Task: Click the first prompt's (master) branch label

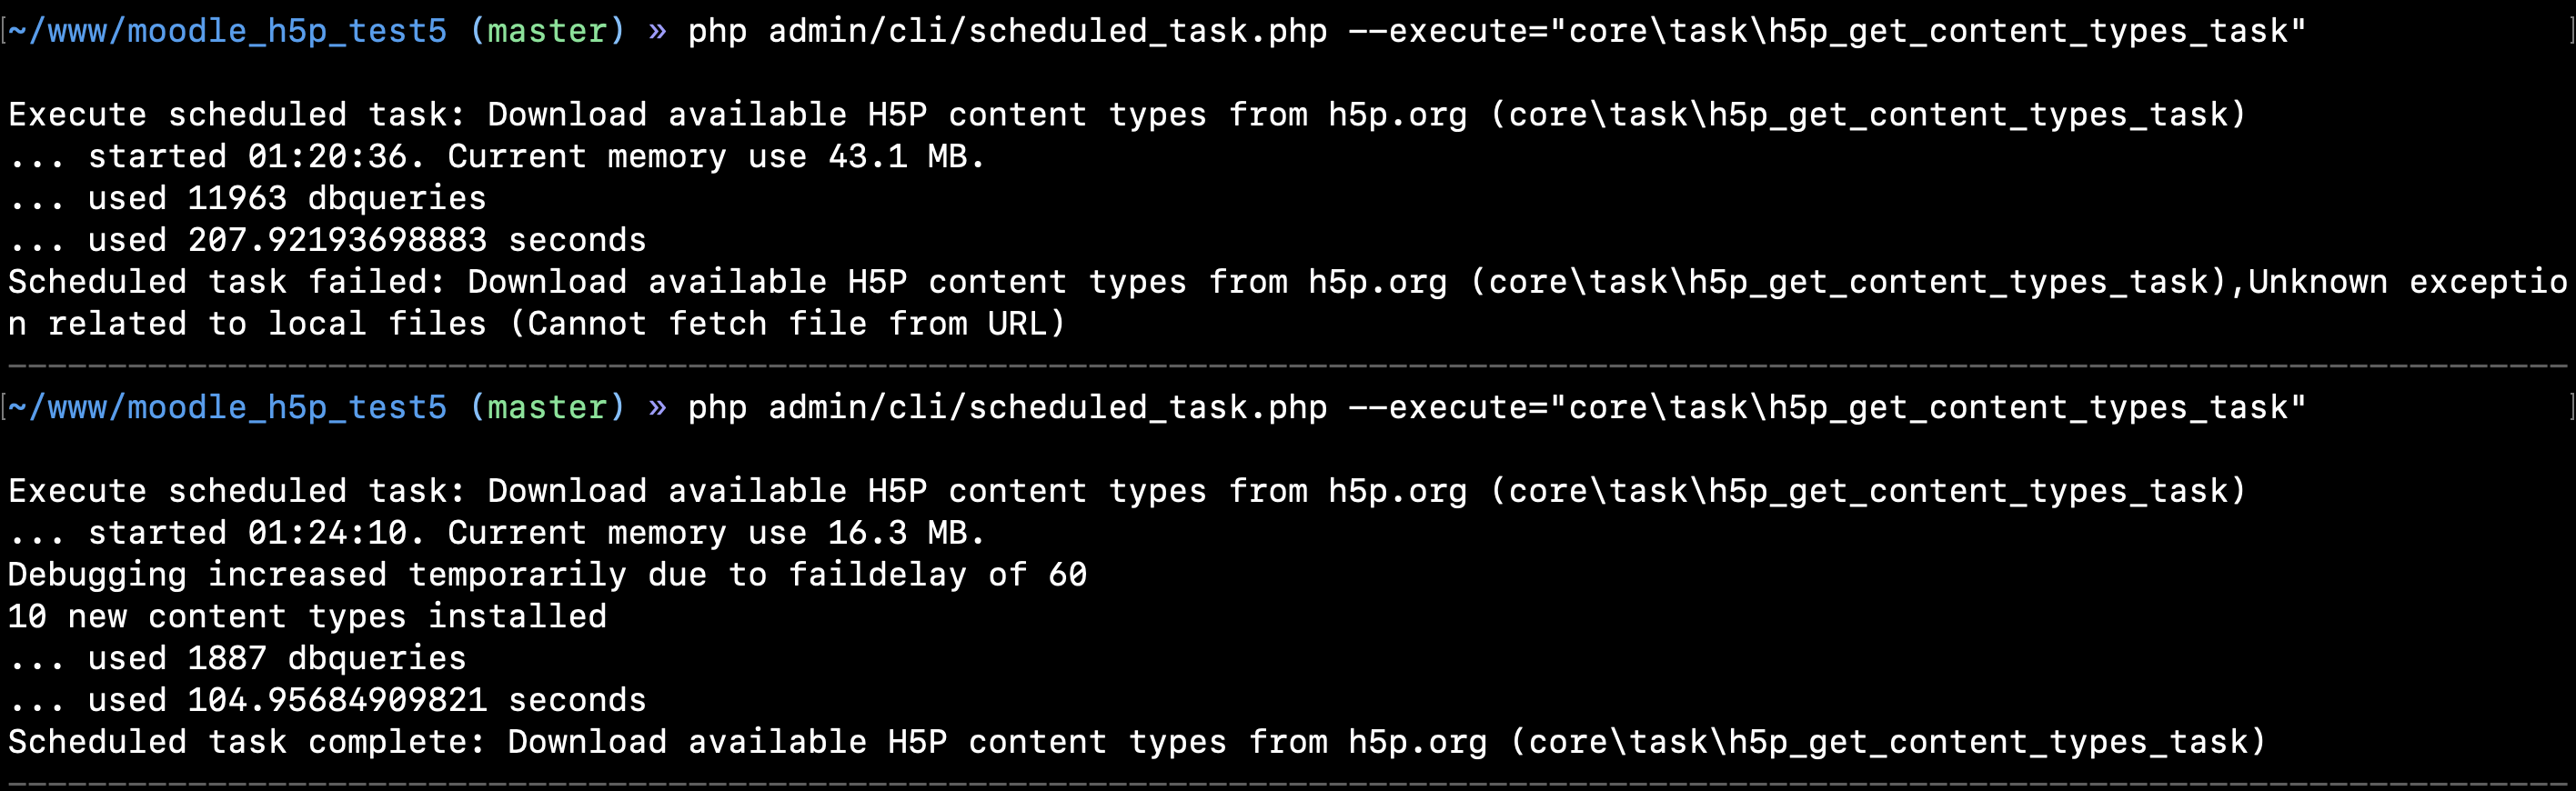Action: [x=547, y=31]
